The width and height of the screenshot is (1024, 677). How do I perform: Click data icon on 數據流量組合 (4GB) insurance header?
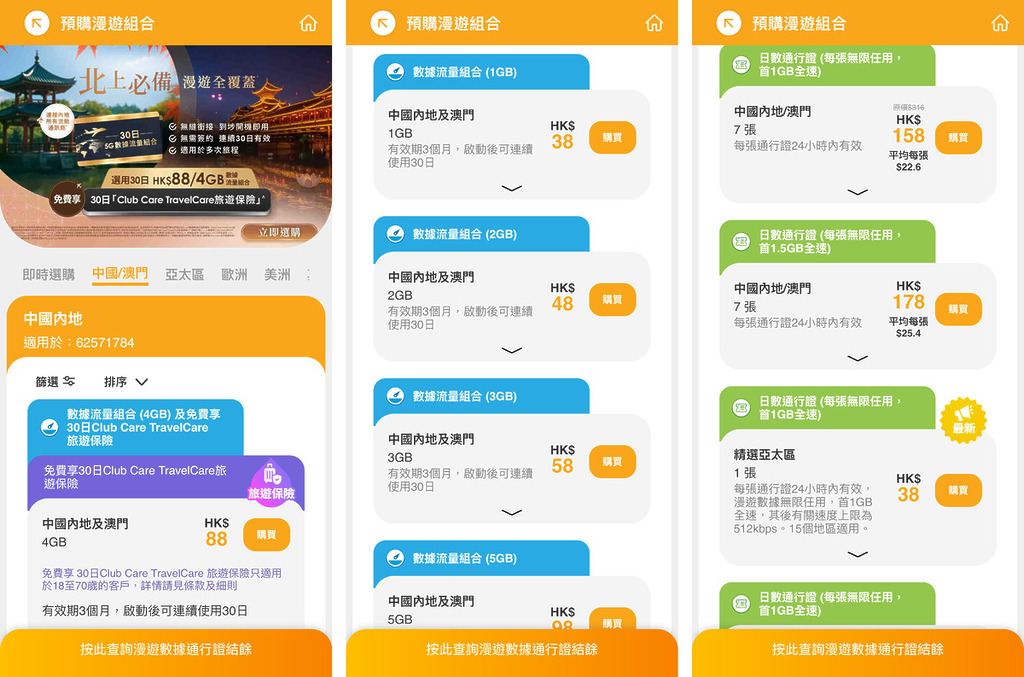click(x=49, y=428)
